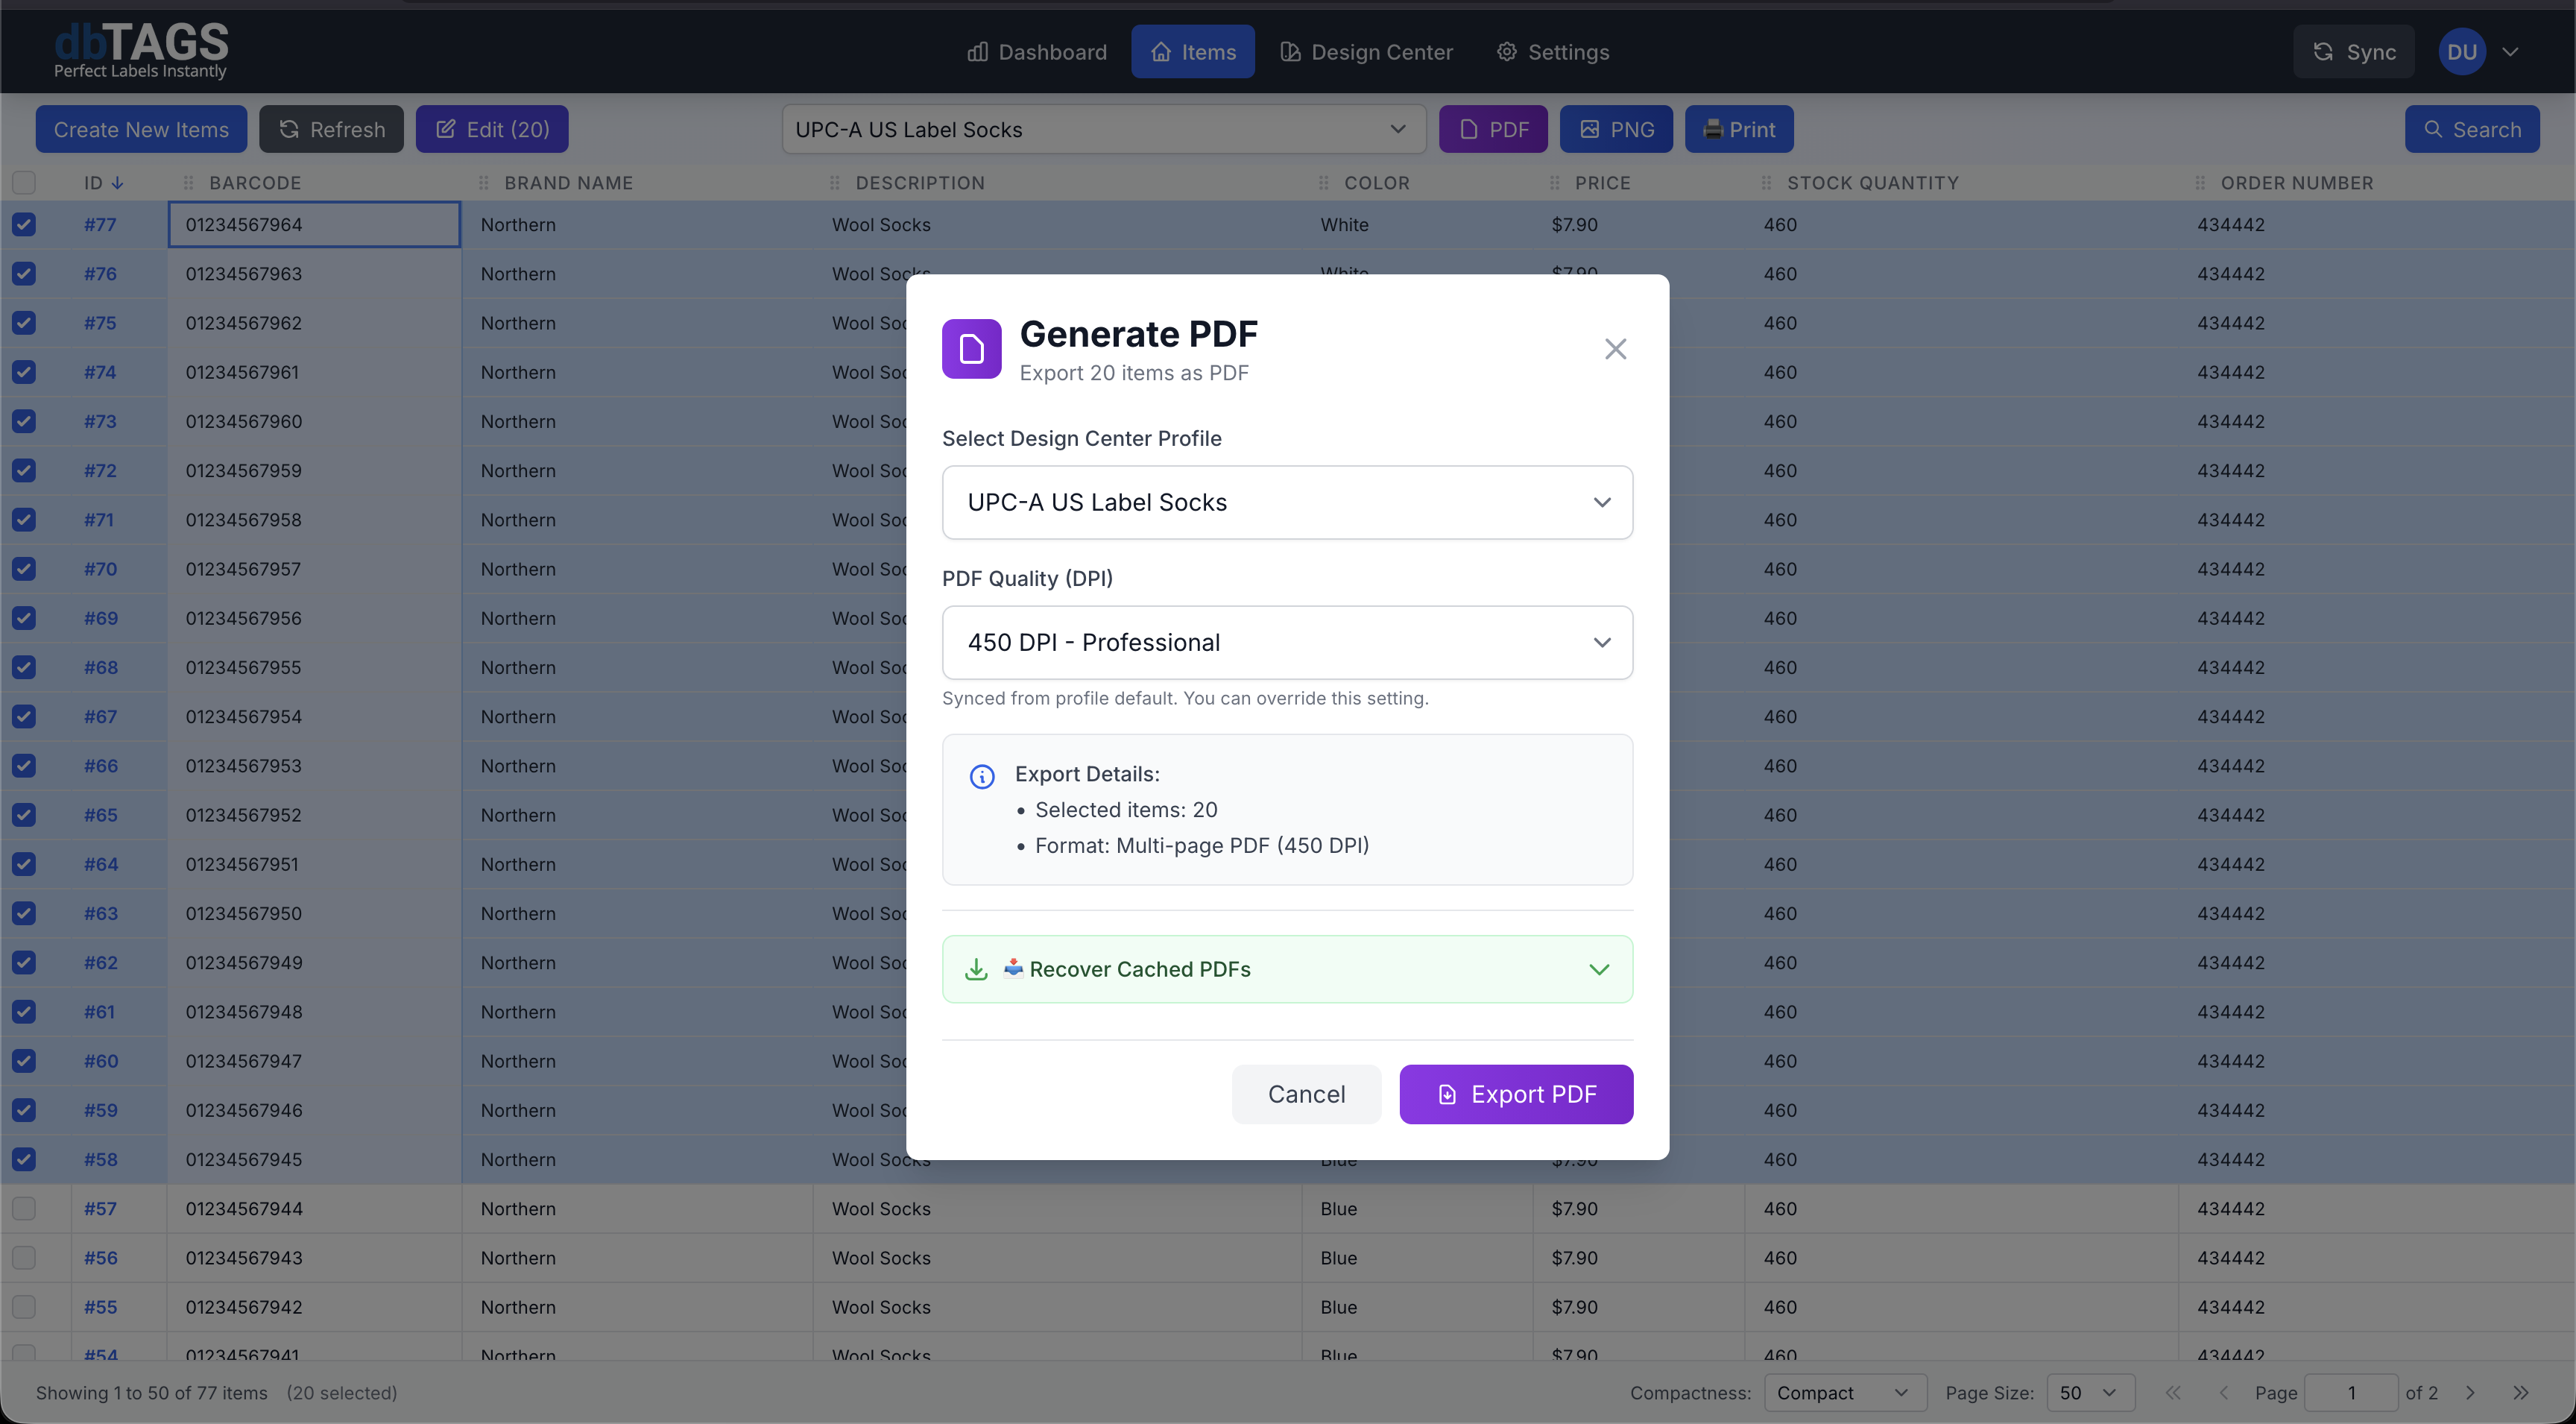Image resolution: width=2576 pixels, height=1424 pixels.
Task: Open the Dashboard section
Action: (1036, 51)
